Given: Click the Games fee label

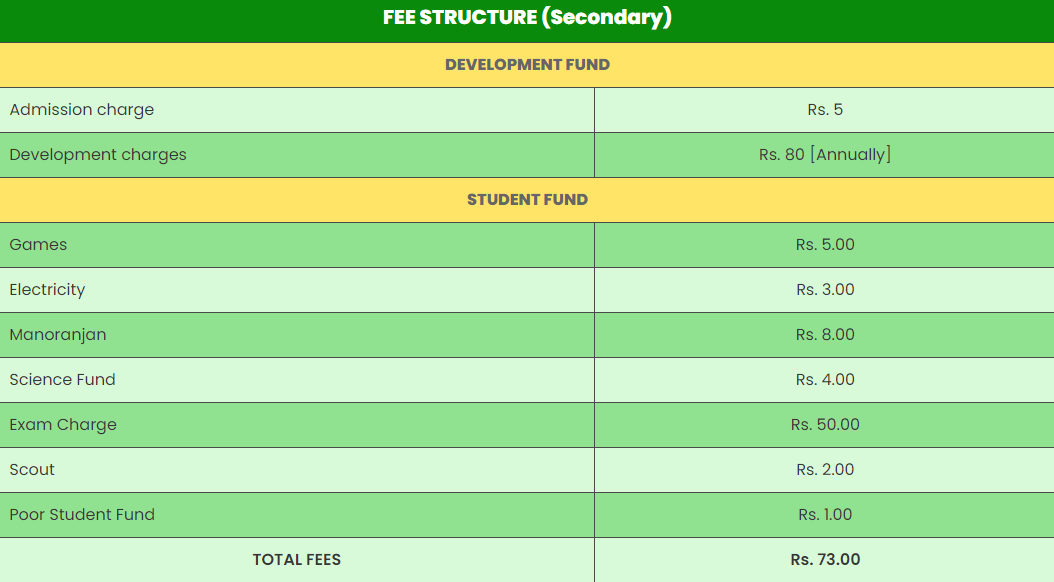Looking at the screenshot, I should pos(38,245).
